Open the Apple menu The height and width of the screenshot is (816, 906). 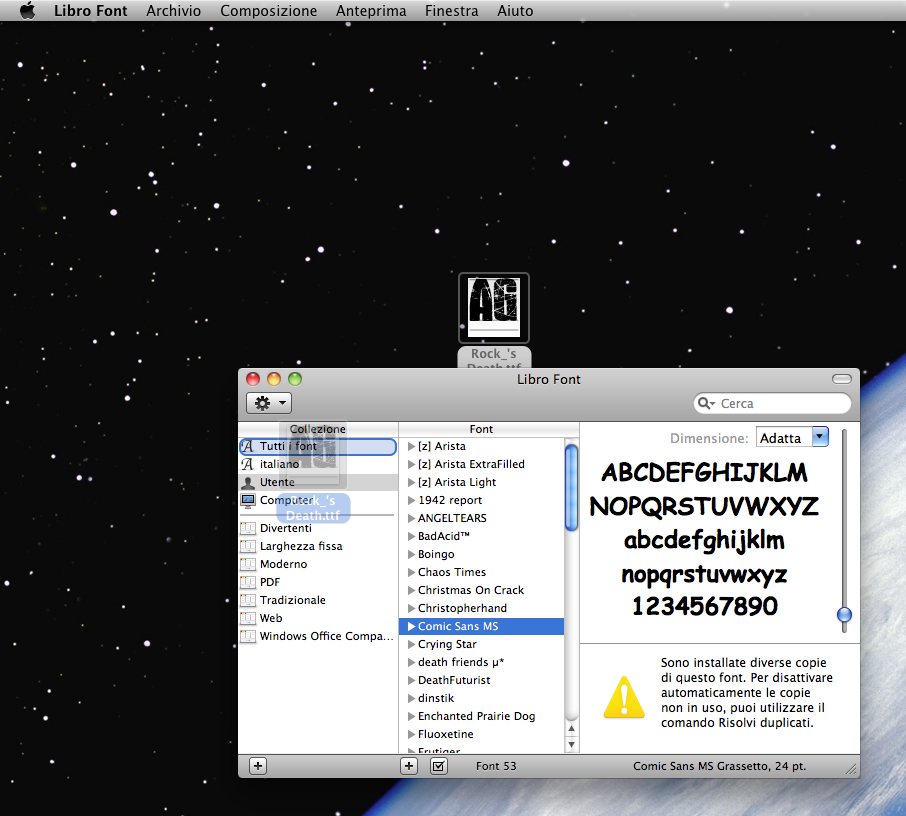[27, 10]
